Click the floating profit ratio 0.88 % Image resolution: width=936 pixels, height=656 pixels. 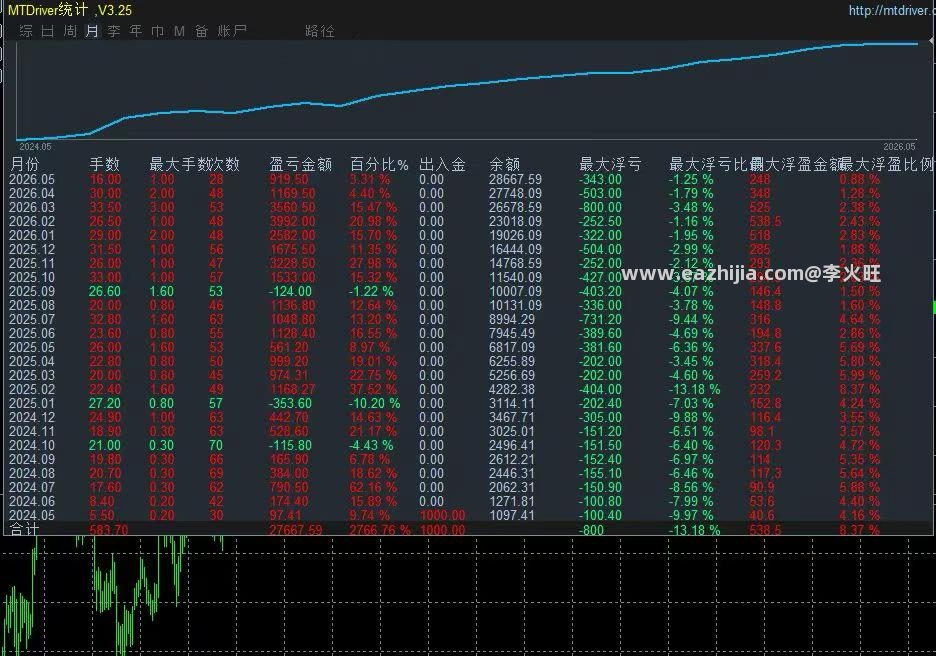pyautogui.click(x=860, y=179)
